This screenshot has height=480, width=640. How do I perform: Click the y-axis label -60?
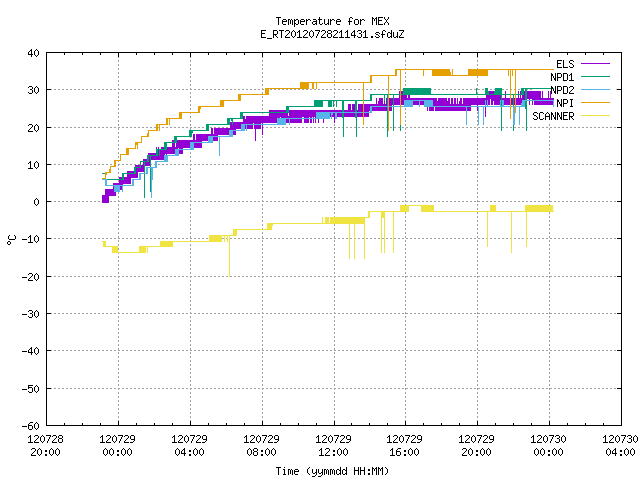pyautogui.click(x=31, y=426)
